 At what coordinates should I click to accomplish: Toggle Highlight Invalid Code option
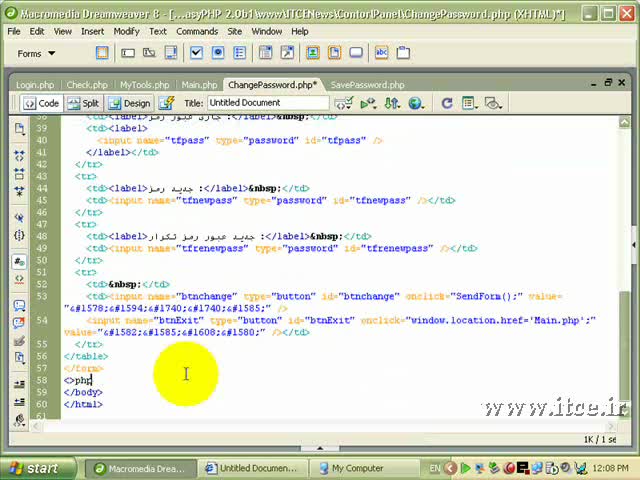point(19,279)
